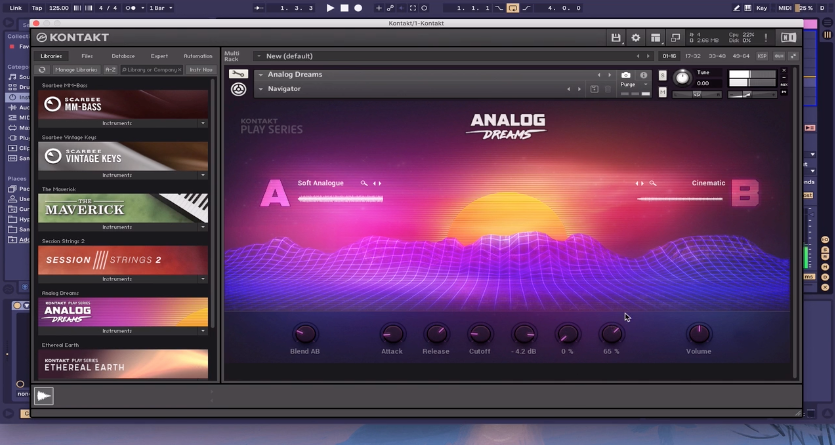835x445 pixels.
Task: Toggle minimized rack view icon
Action: [675, 38]
